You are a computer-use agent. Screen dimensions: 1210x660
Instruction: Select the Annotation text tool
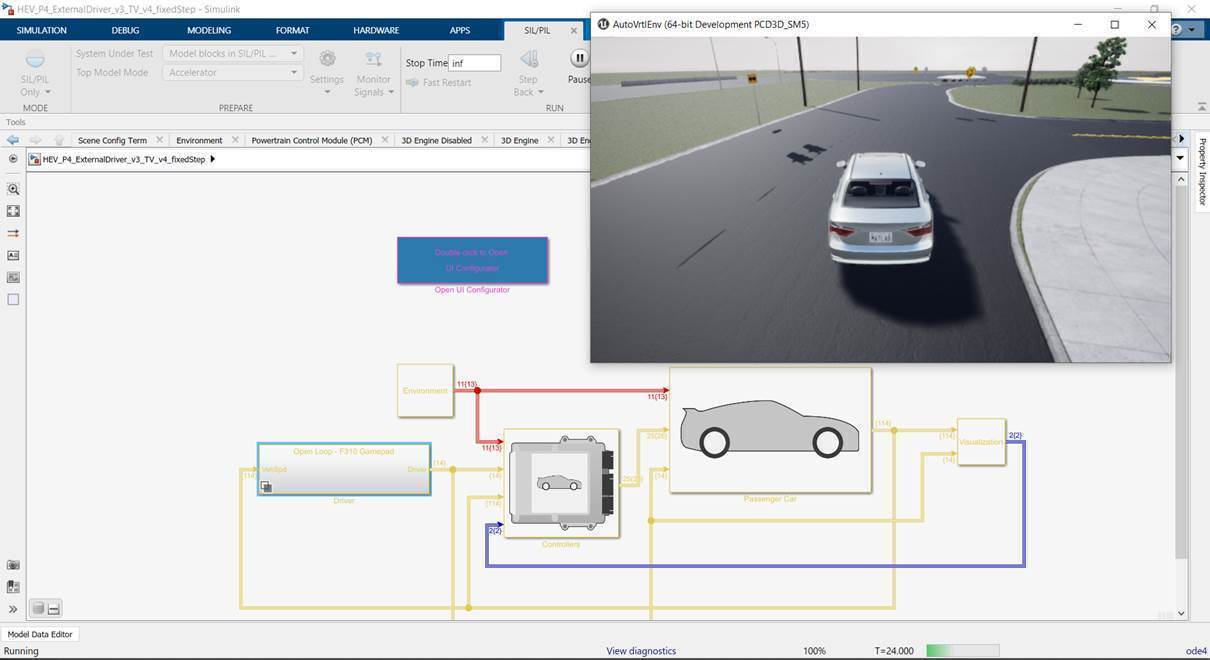[x=13, y=255]
